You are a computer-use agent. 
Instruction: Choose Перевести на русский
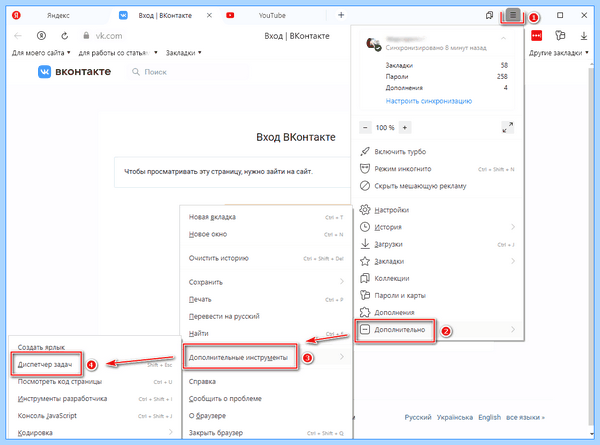pos(266,316)
